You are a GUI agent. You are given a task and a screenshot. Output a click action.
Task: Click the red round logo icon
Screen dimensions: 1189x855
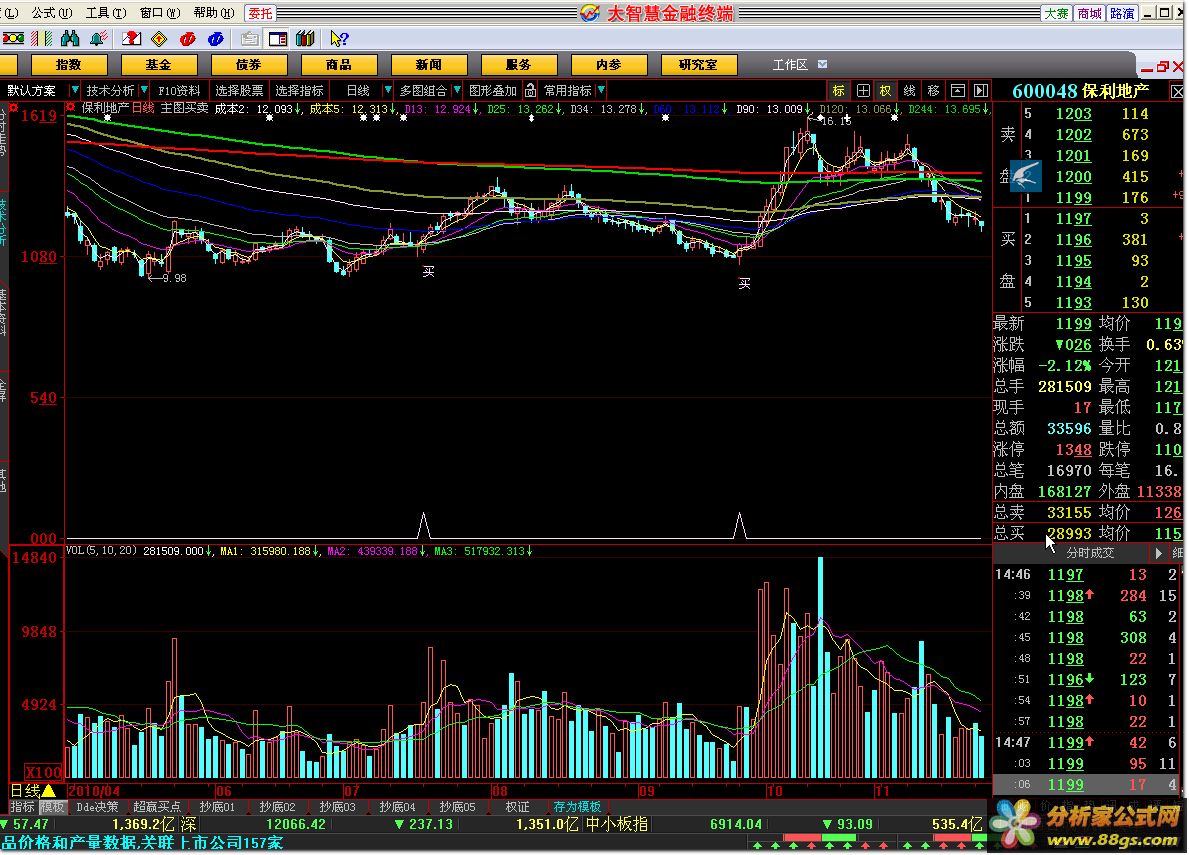click(x=187, y=39)
